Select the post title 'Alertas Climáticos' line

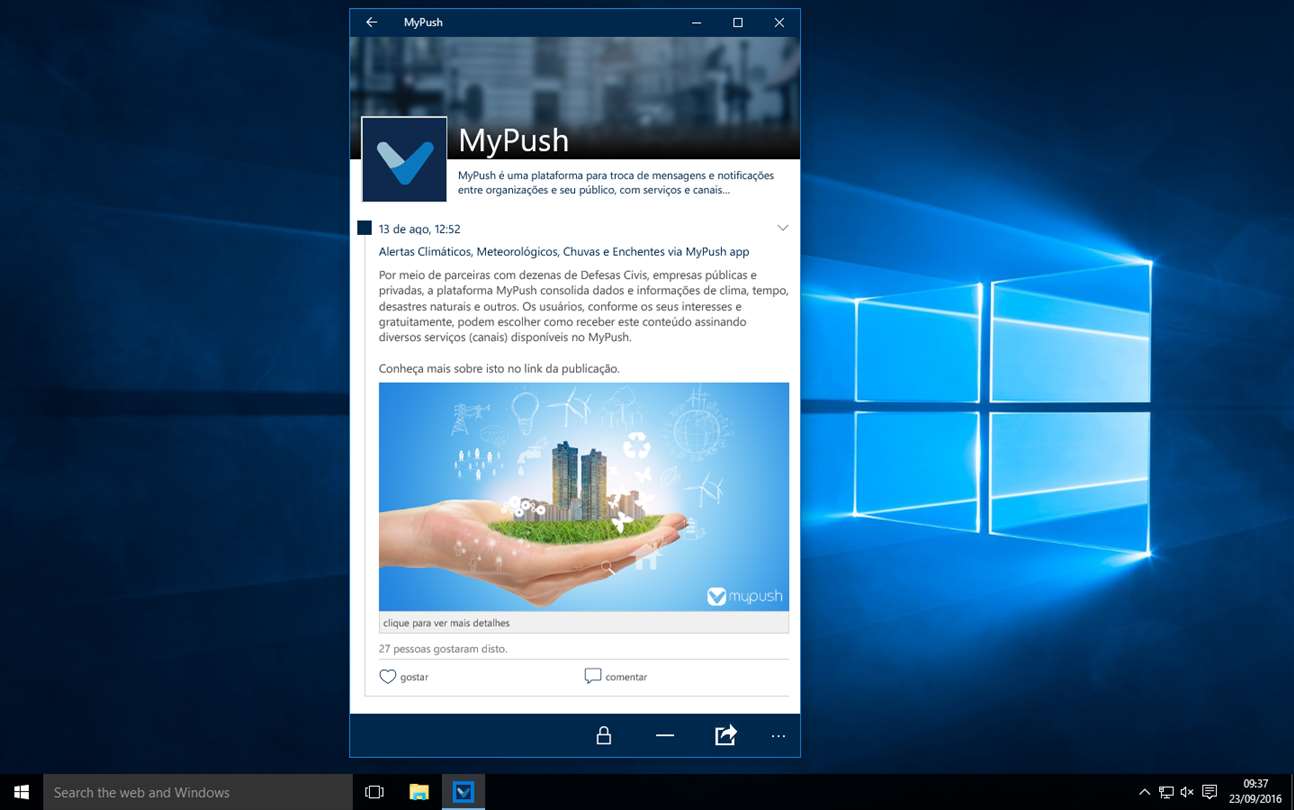[564, 252]
